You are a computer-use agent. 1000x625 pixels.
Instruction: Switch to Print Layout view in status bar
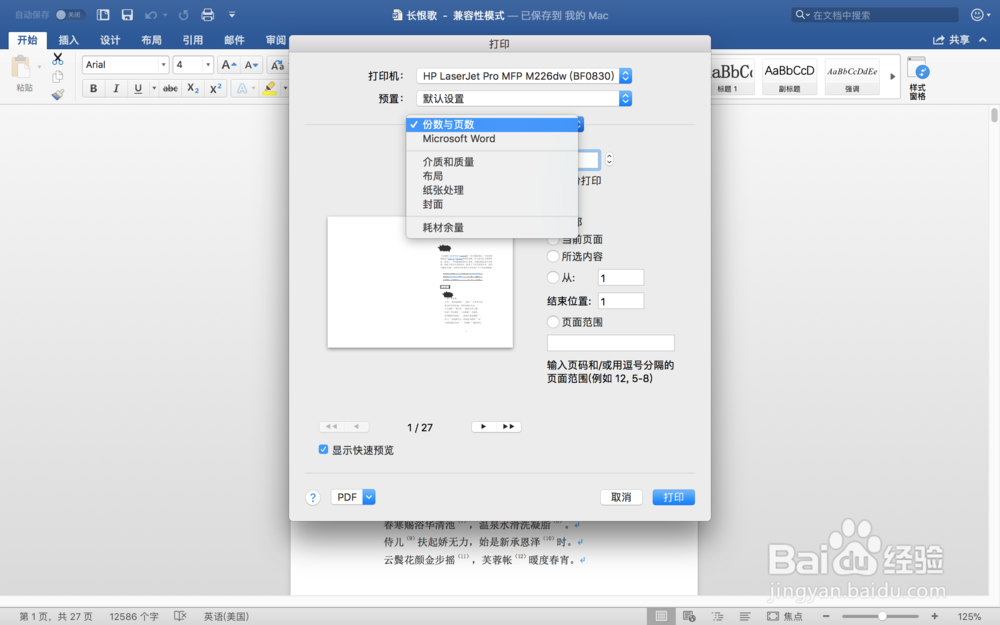click(x=661, y=616)
